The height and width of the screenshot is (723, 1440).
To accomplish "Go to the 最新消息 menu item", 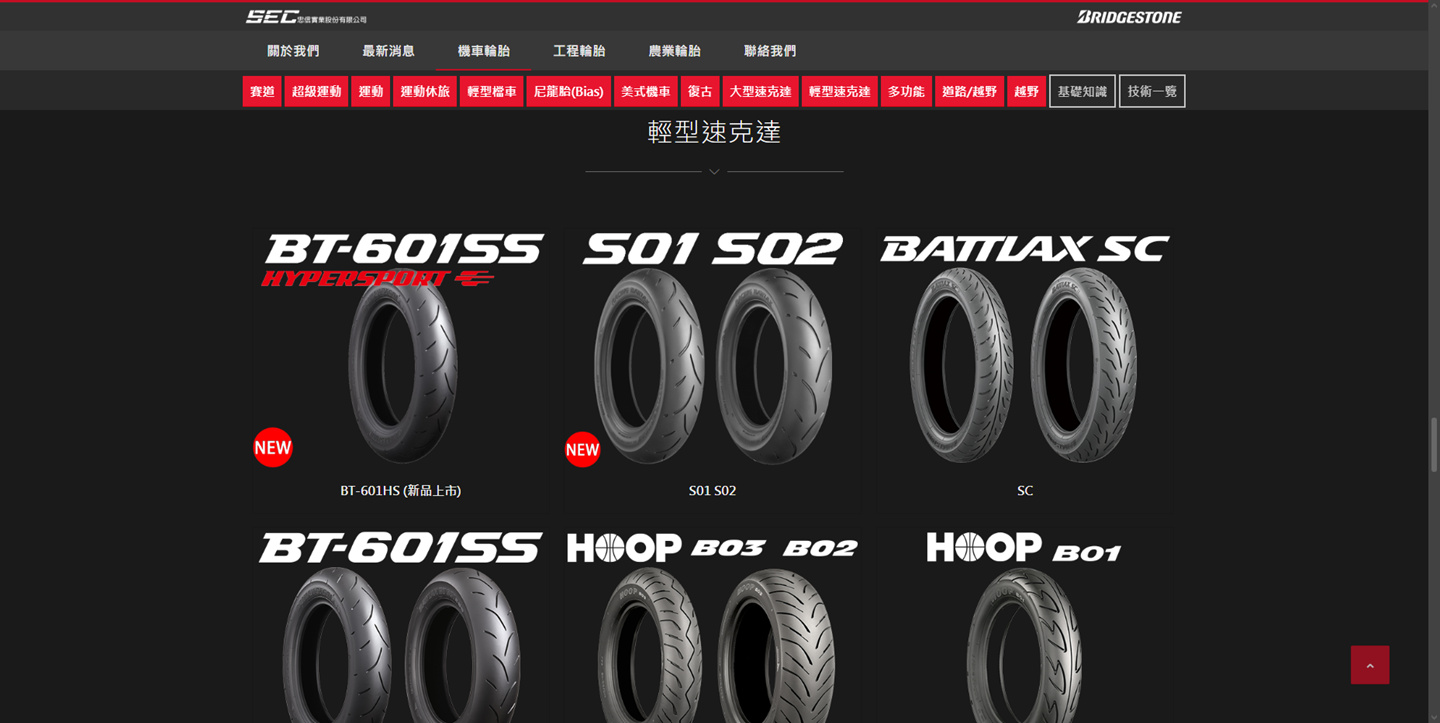I will click(x=388, y=51).
